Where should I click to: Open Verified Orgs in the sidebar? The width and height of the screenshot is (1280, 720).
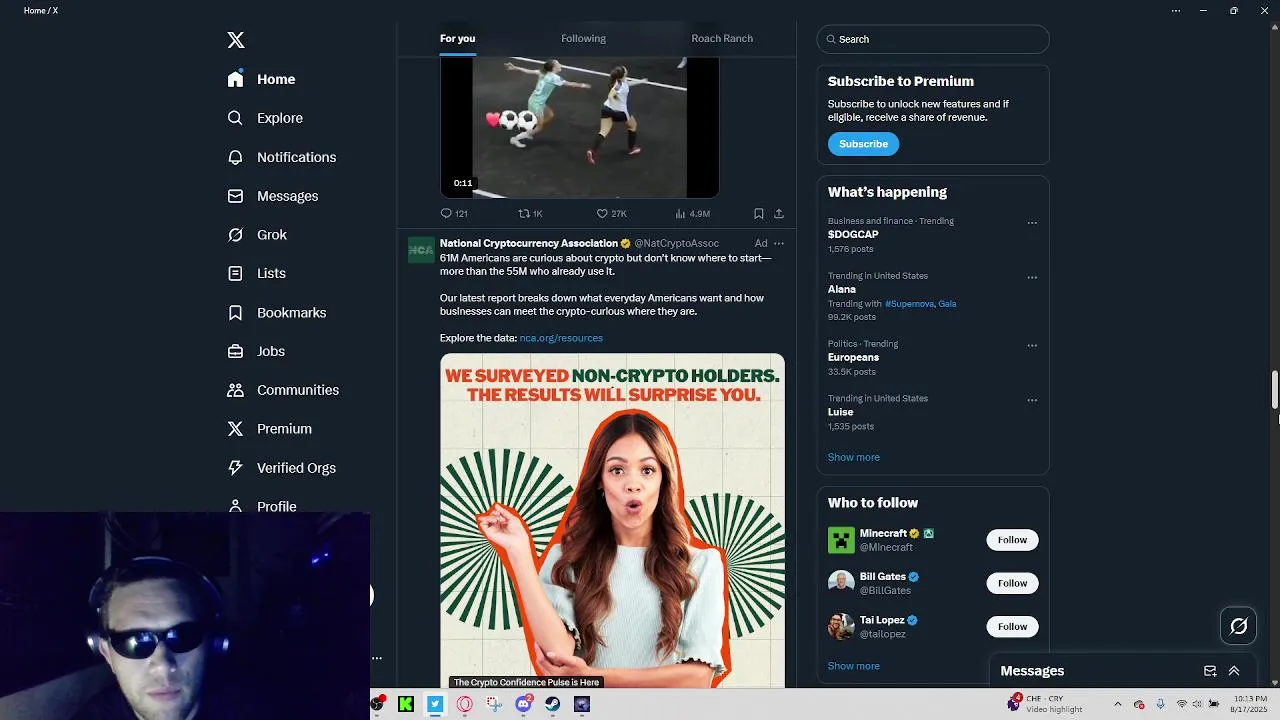pyautogui.click(x=282, y=468)
